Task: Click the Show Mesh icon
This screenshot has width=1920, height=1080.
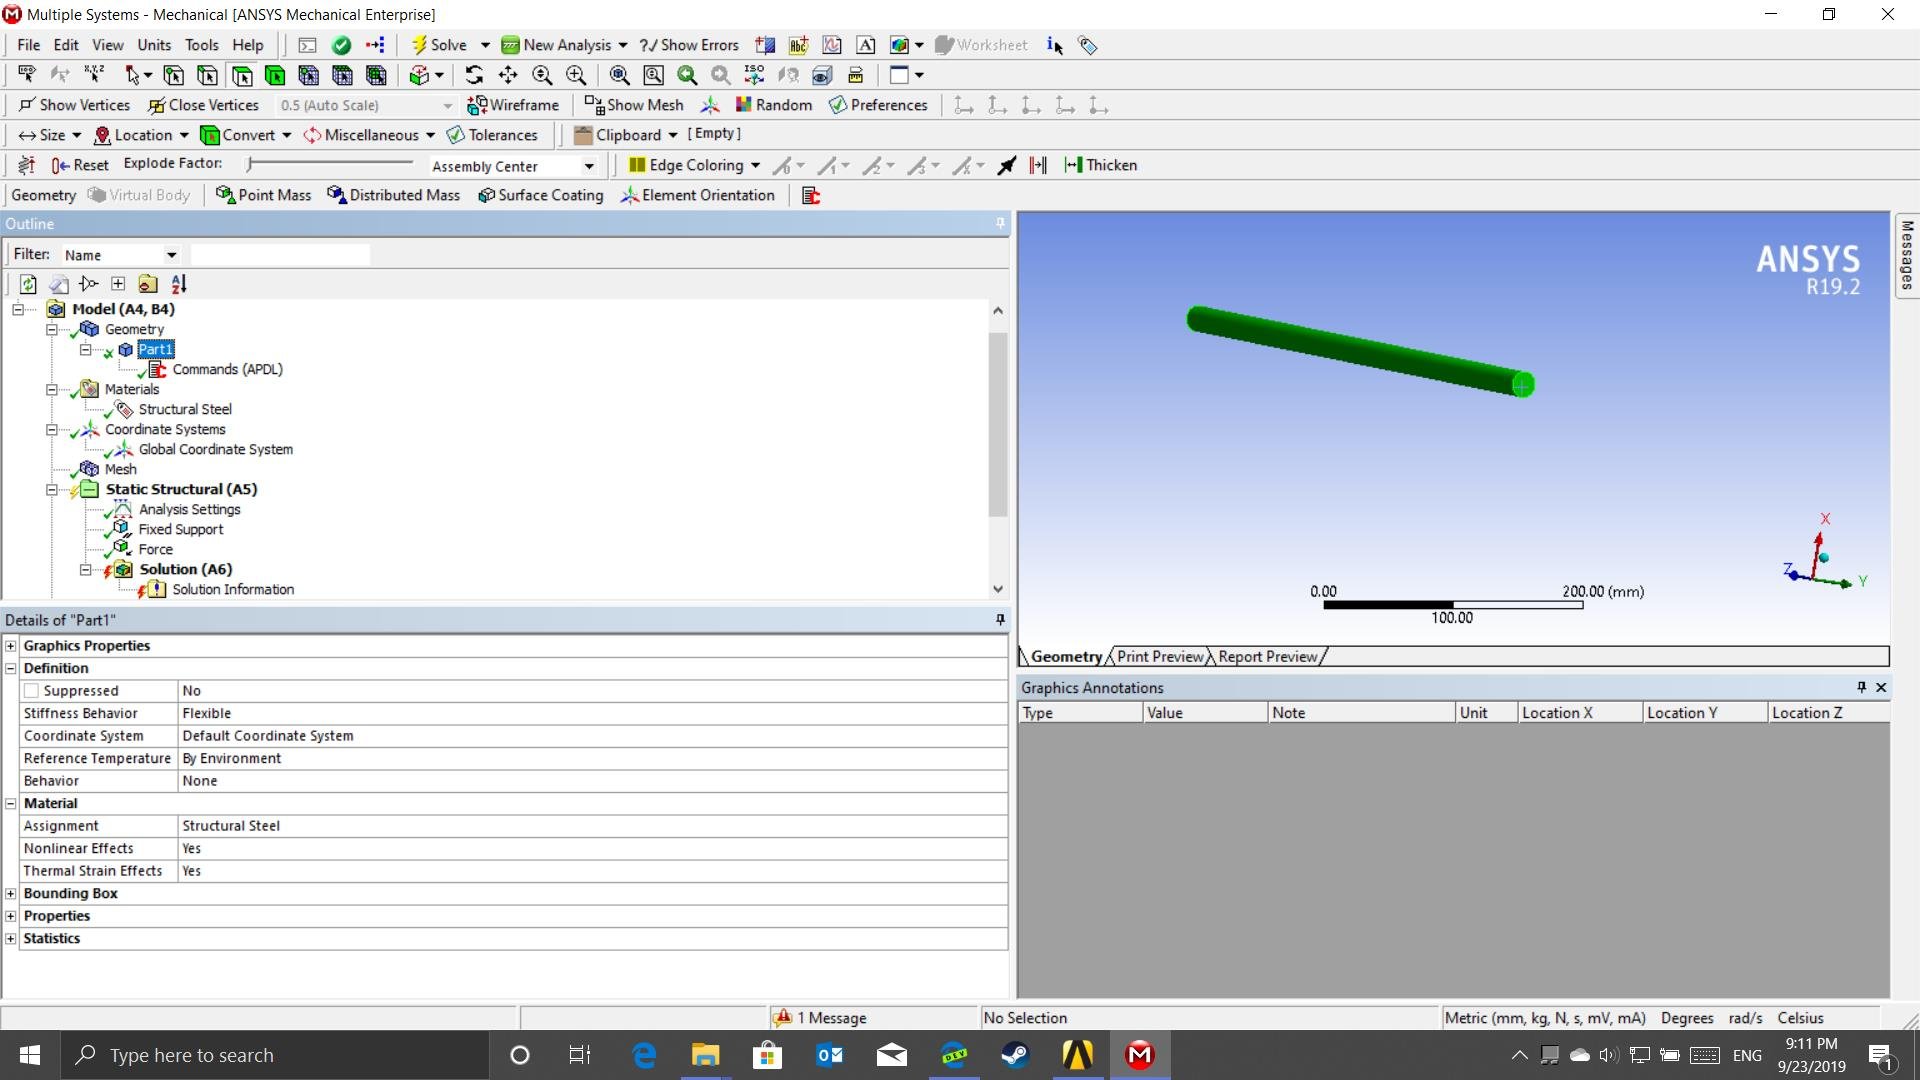Action: 634,105
